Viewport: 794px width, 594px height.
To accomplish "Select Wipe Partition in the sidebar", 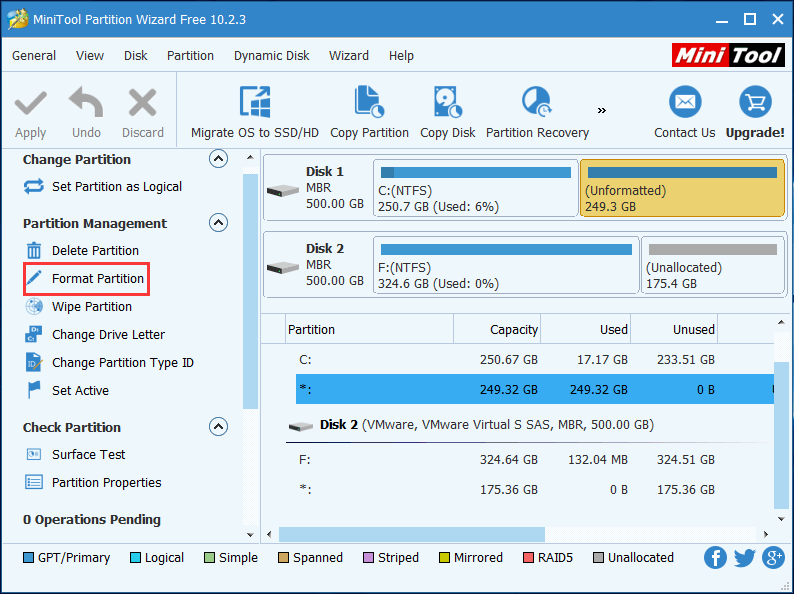I will 91,307.
